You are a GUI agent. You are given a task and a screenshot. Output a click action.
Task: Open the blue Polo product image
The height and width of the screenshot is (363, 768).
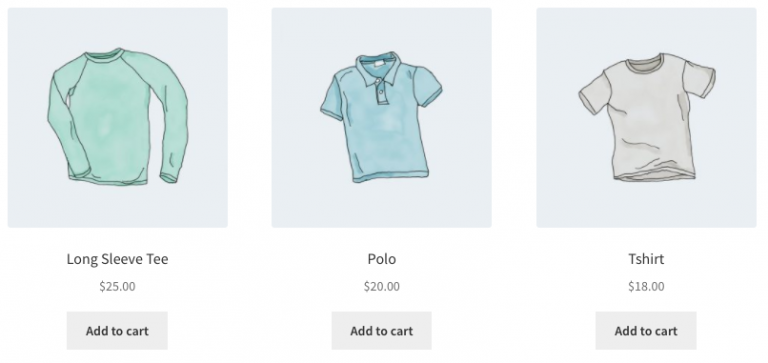point(382,118)
